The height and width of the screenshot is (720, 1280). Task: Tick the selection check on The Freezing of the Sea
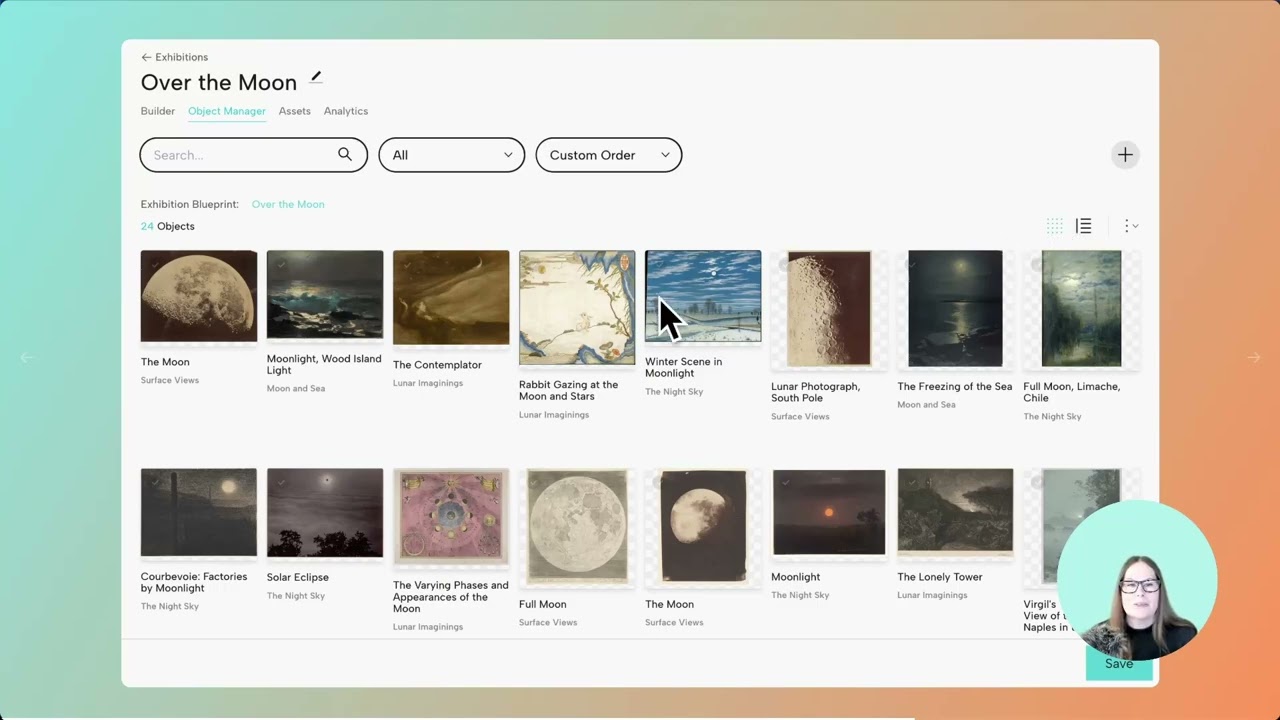(x=910, y=265)
